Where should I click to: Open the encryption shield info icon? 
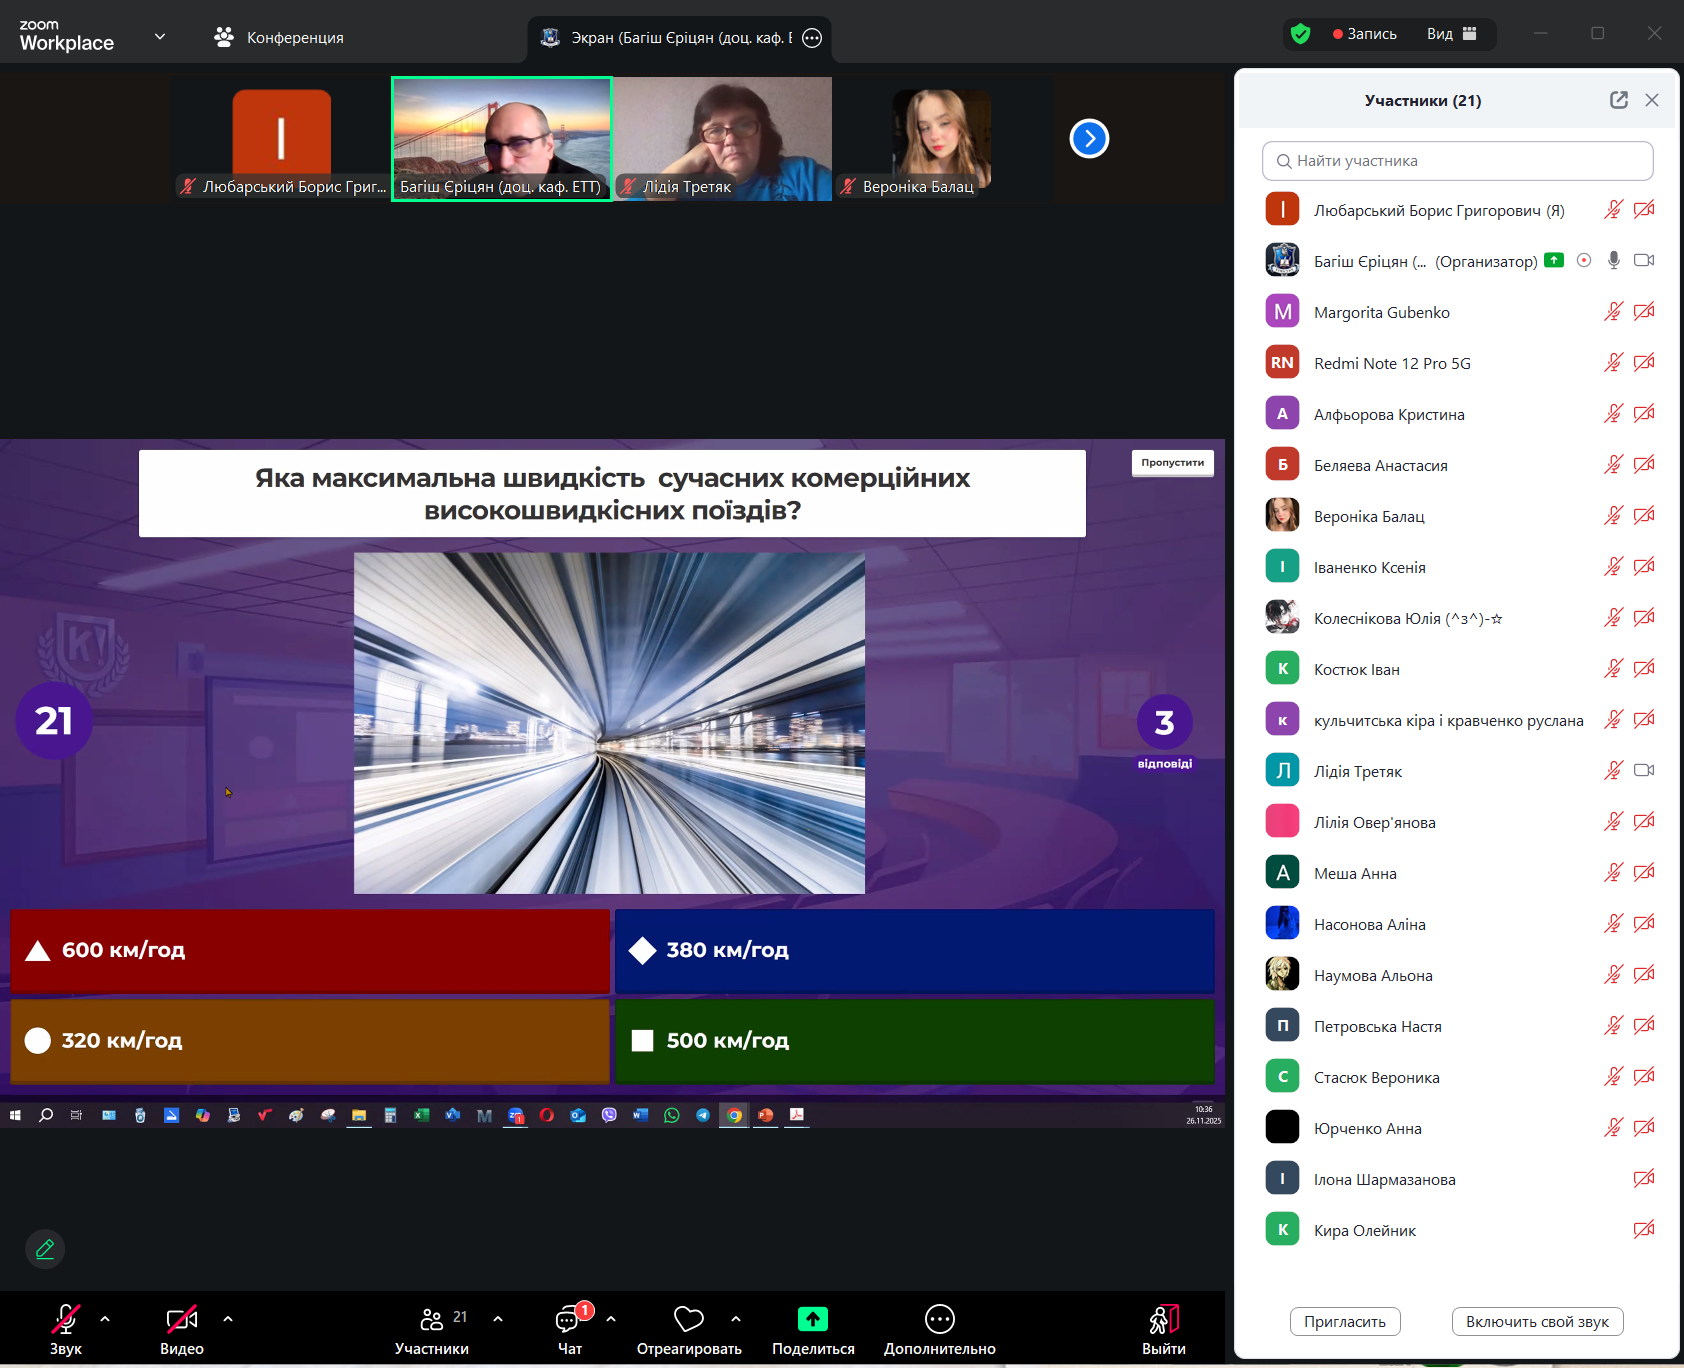(1300, 34)
